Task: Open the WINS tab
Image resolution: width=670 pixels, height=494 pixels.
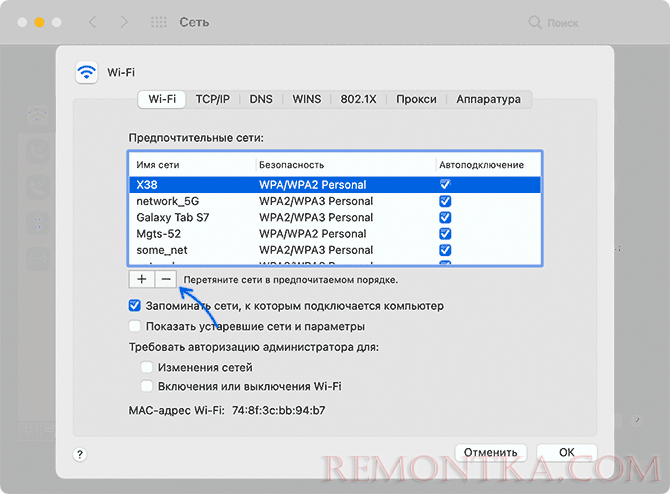Action: click(306, 99)
